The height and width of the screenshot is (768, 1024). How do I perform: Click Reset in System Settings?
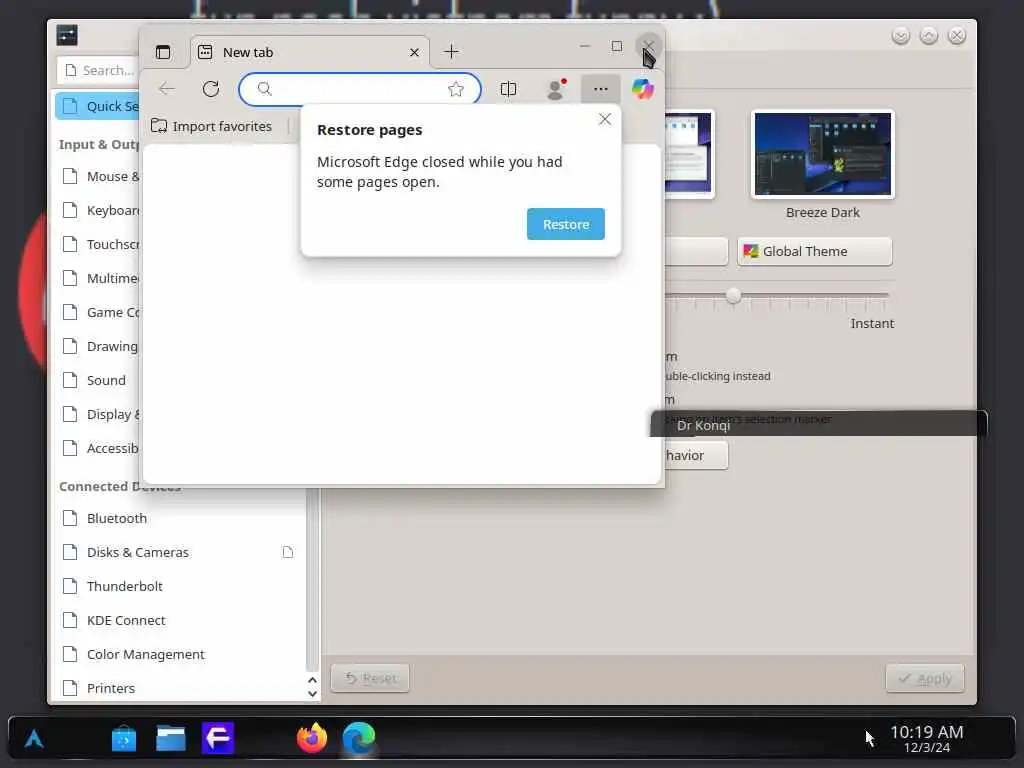click(370, 678)
